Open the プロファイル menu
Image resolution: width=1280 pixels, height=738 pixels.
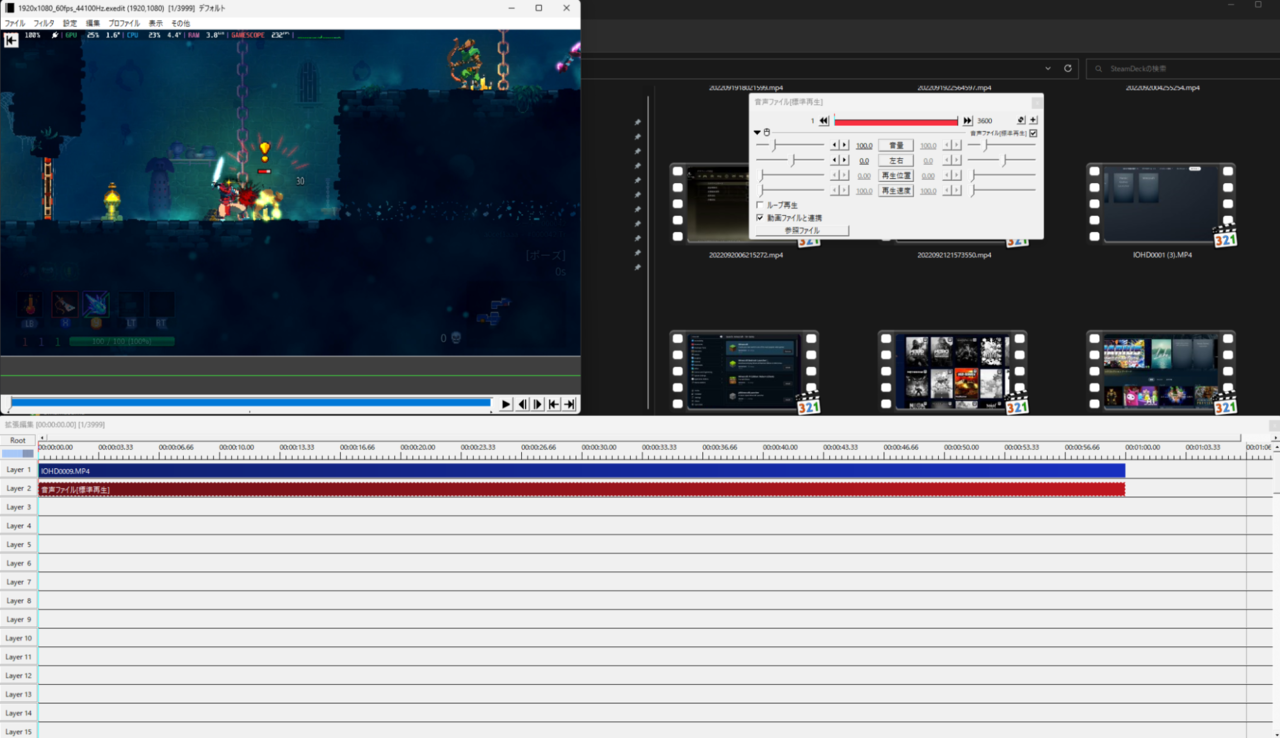[124, 23]
